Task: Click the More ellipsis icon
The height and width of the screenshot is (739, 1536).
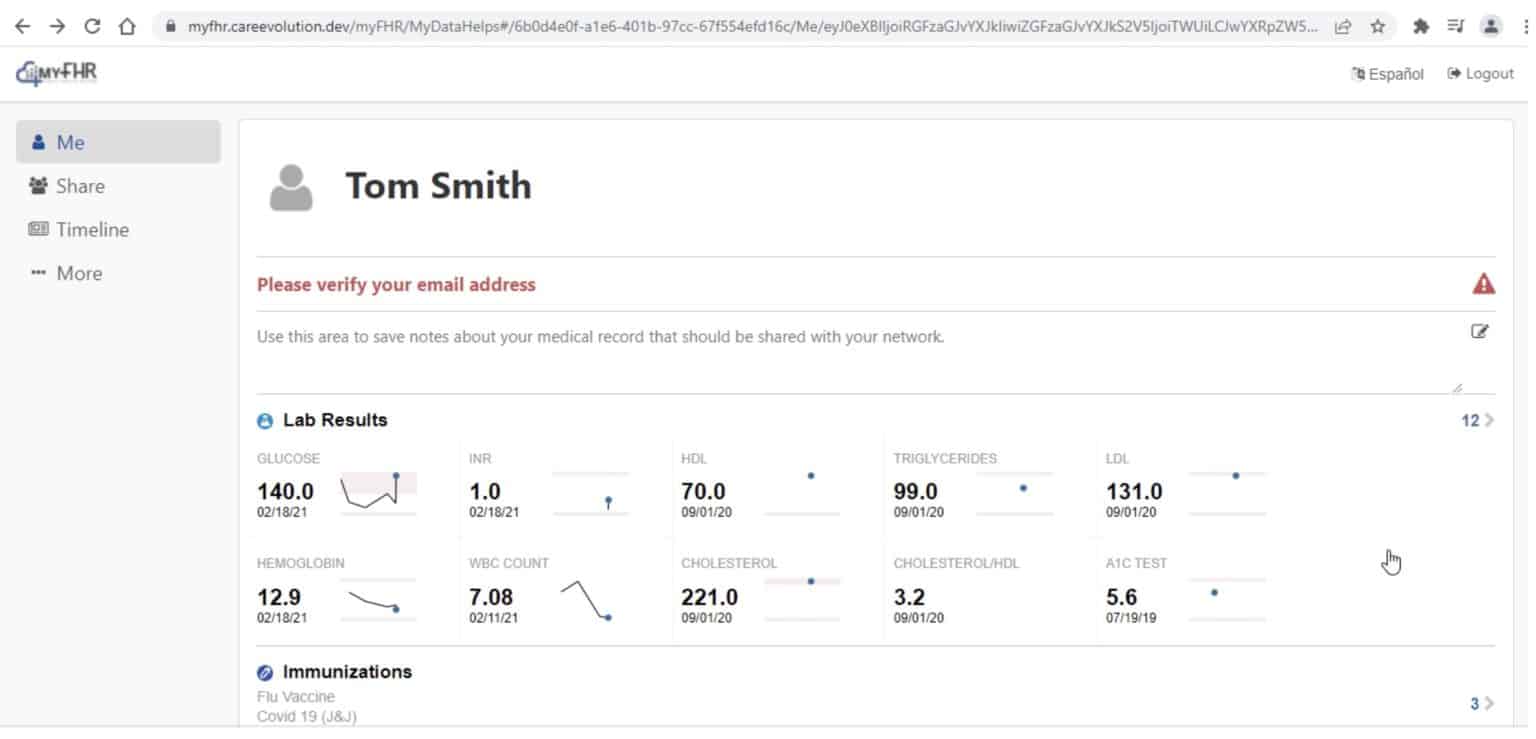Action: pyautogui.click(x=38, y=272)
